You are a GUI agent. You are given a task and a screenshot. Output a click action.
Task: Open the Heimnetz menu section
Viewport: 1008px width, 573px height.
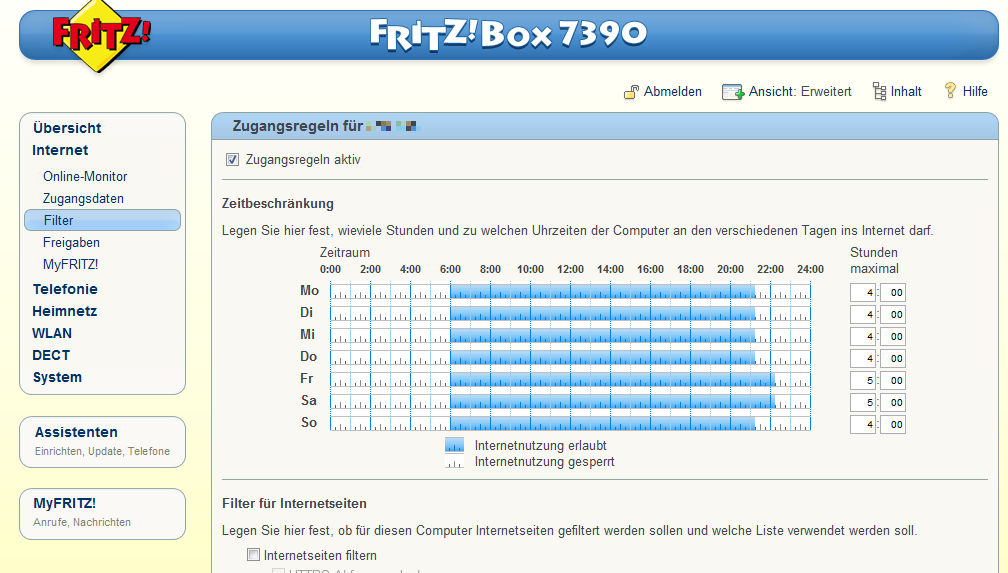[64, 311]
